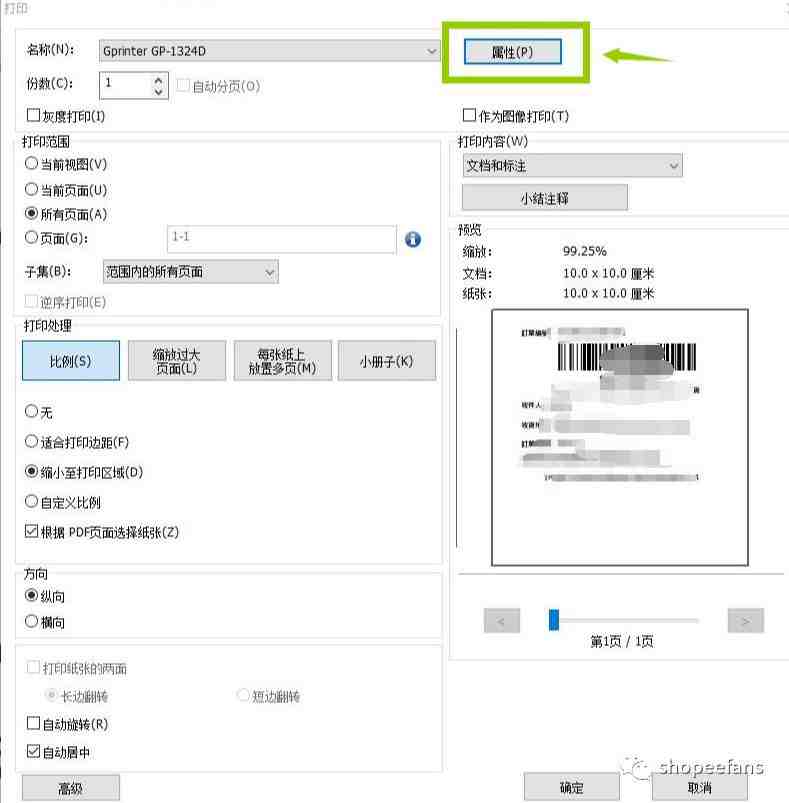Enable 灰度打印(I) grayscale checkbox

point(33,115)
